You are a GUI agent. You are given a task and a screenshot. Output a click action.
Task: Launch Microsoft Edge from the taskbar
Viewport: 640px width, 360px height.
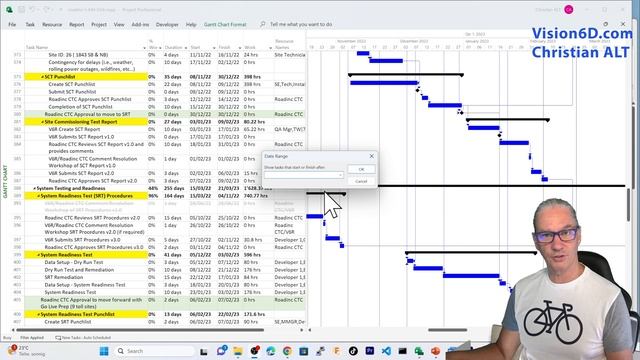click(x=271, y=351)
